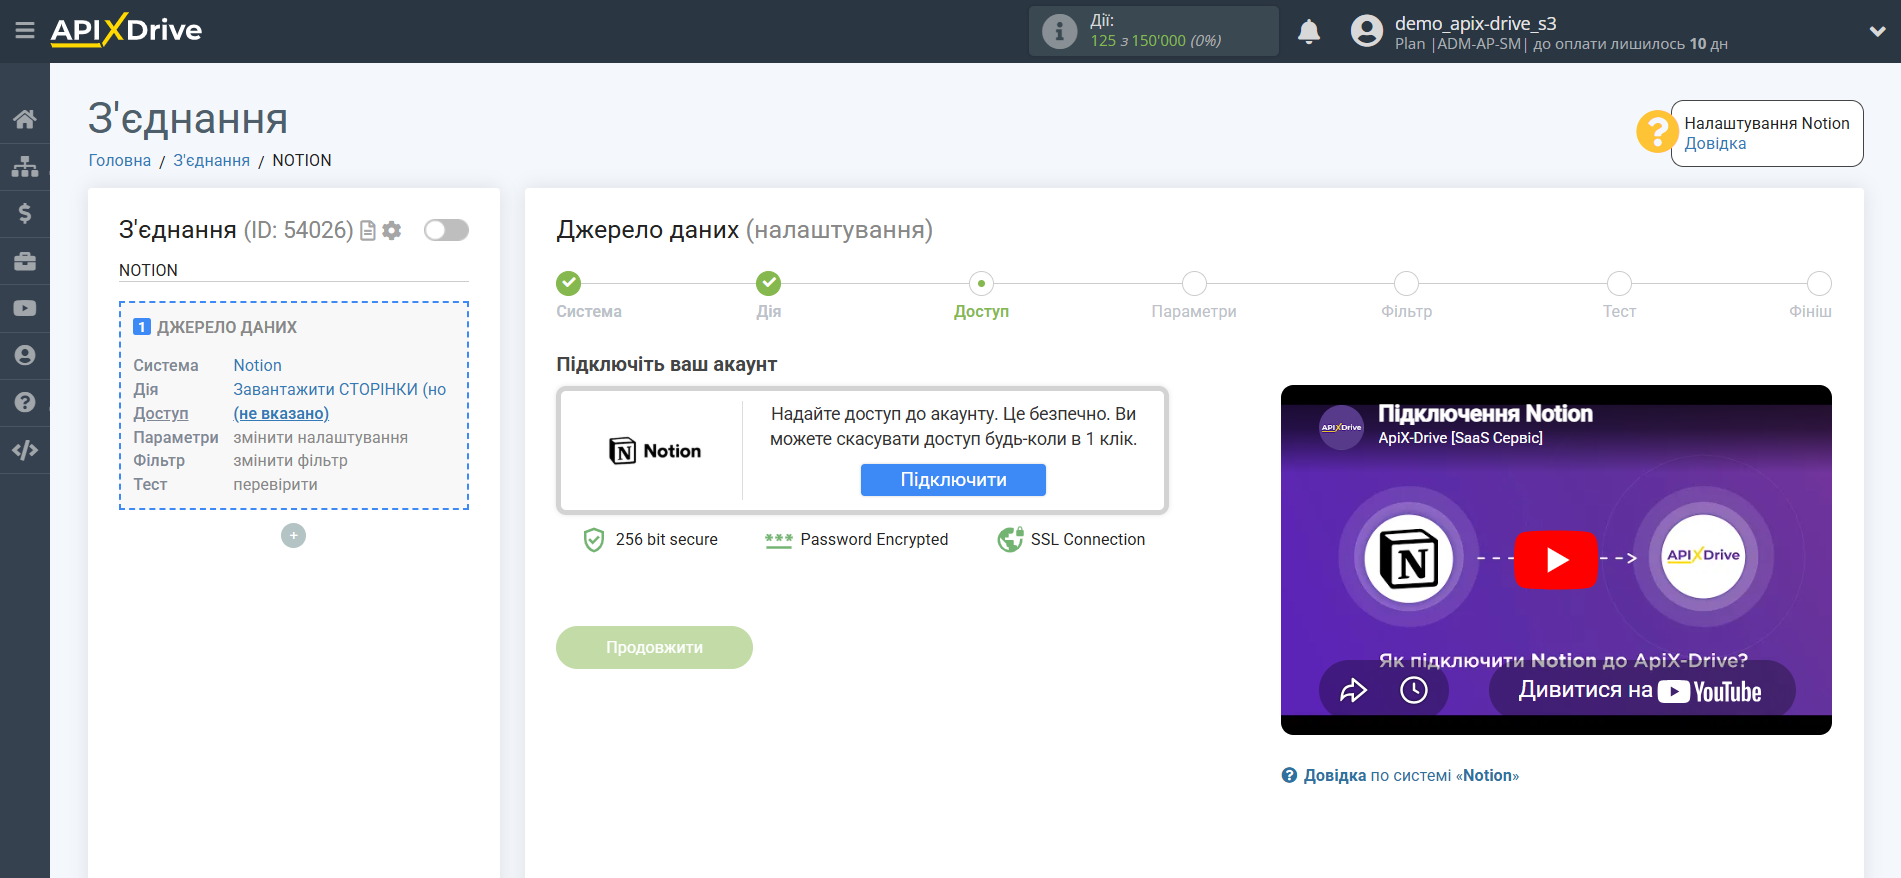Click the user avatar icon
Screen dimensions: 1901x878
click(x=1367, y=31)
